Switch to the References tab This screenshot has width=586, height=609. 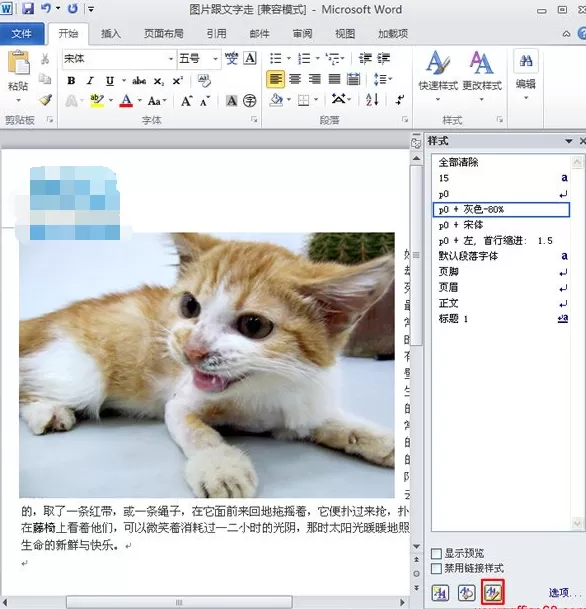[x=216, y=34]
